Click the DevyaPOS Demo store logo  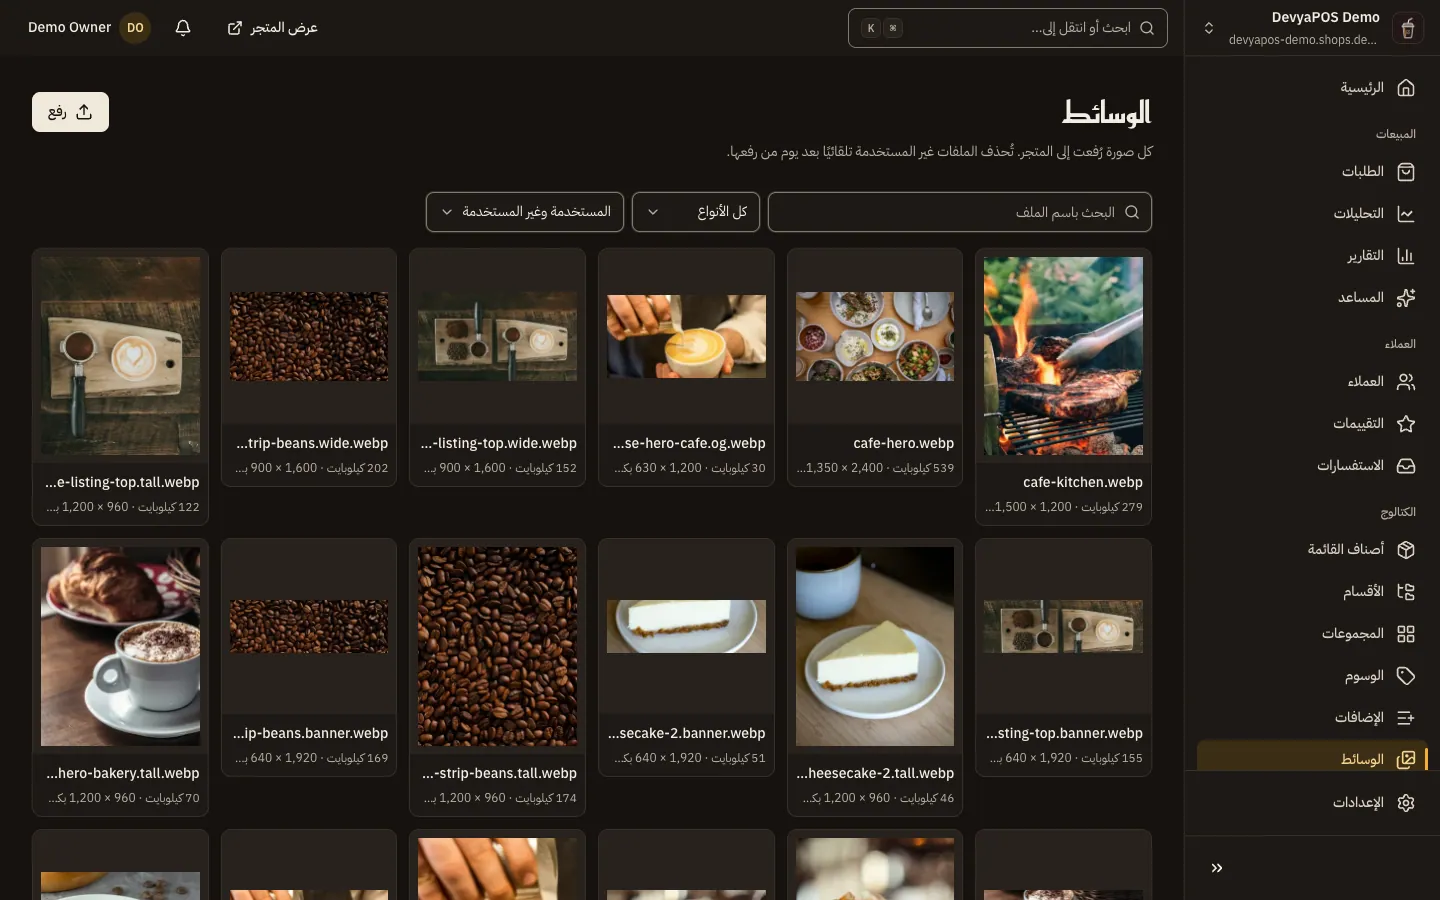(1408, 28)
